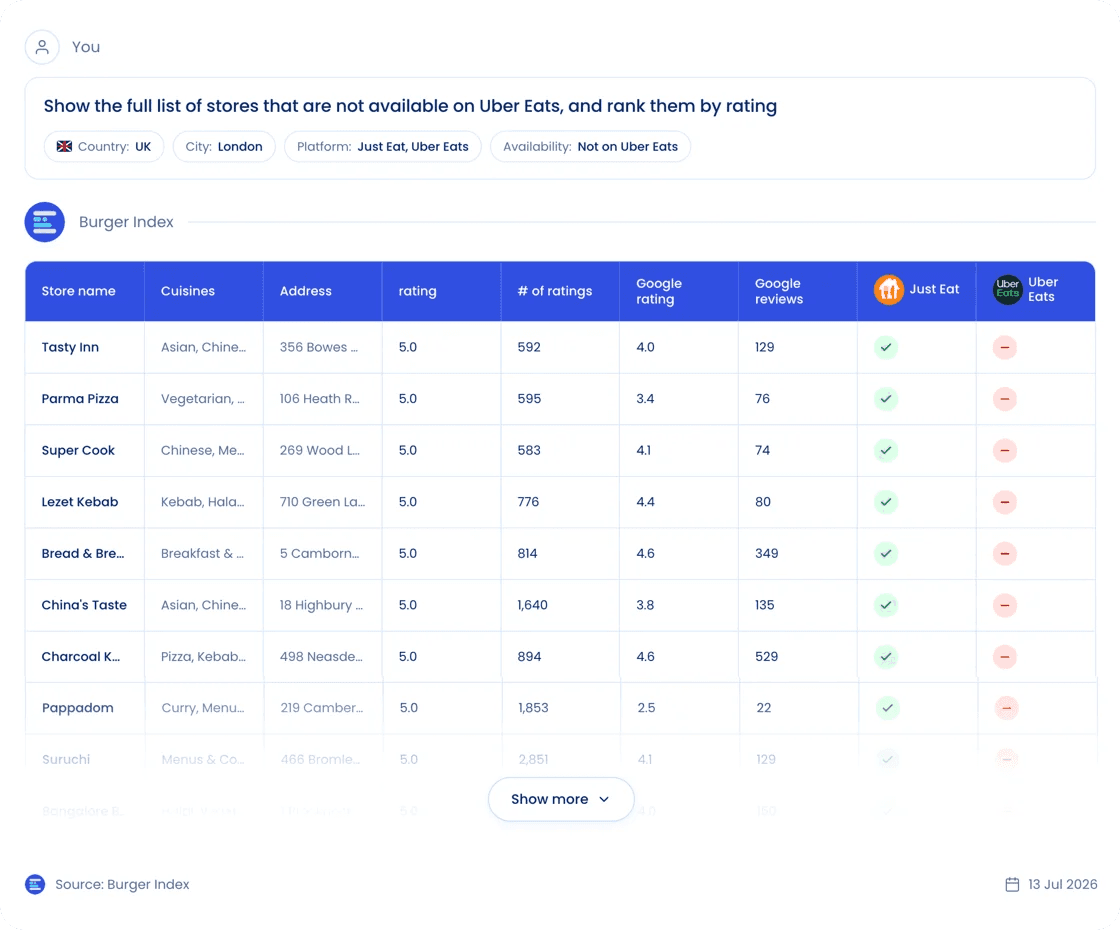Click Tasty Inn's Uber Eats minus icon

coord(1005,347)
